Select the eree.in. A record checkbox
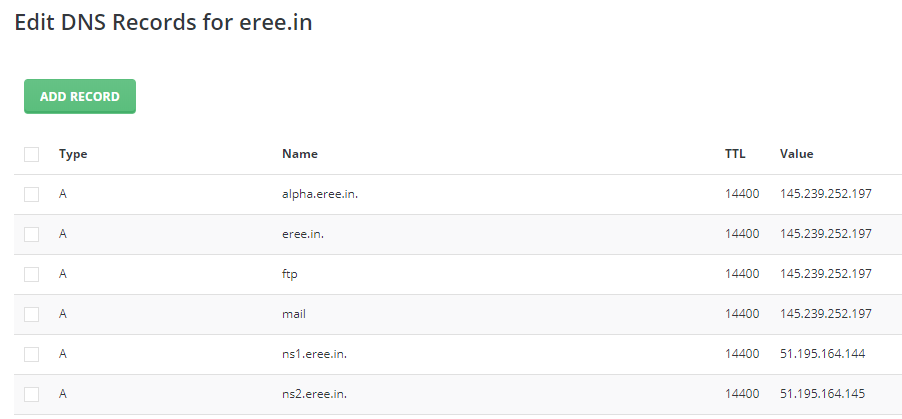The height and width of the screenshot is (419, 902). [x=32, y=234]
